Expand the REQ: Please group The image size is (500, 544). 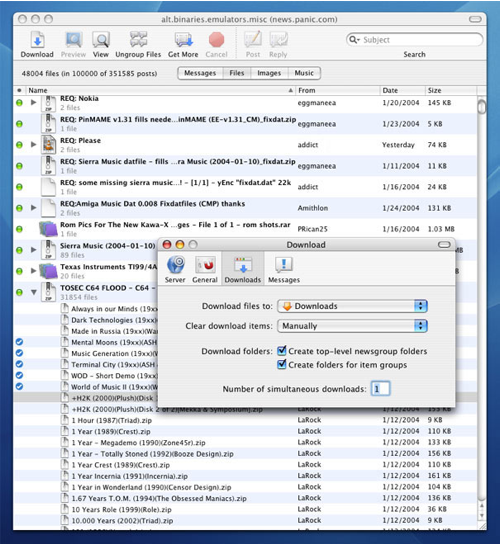34,144
